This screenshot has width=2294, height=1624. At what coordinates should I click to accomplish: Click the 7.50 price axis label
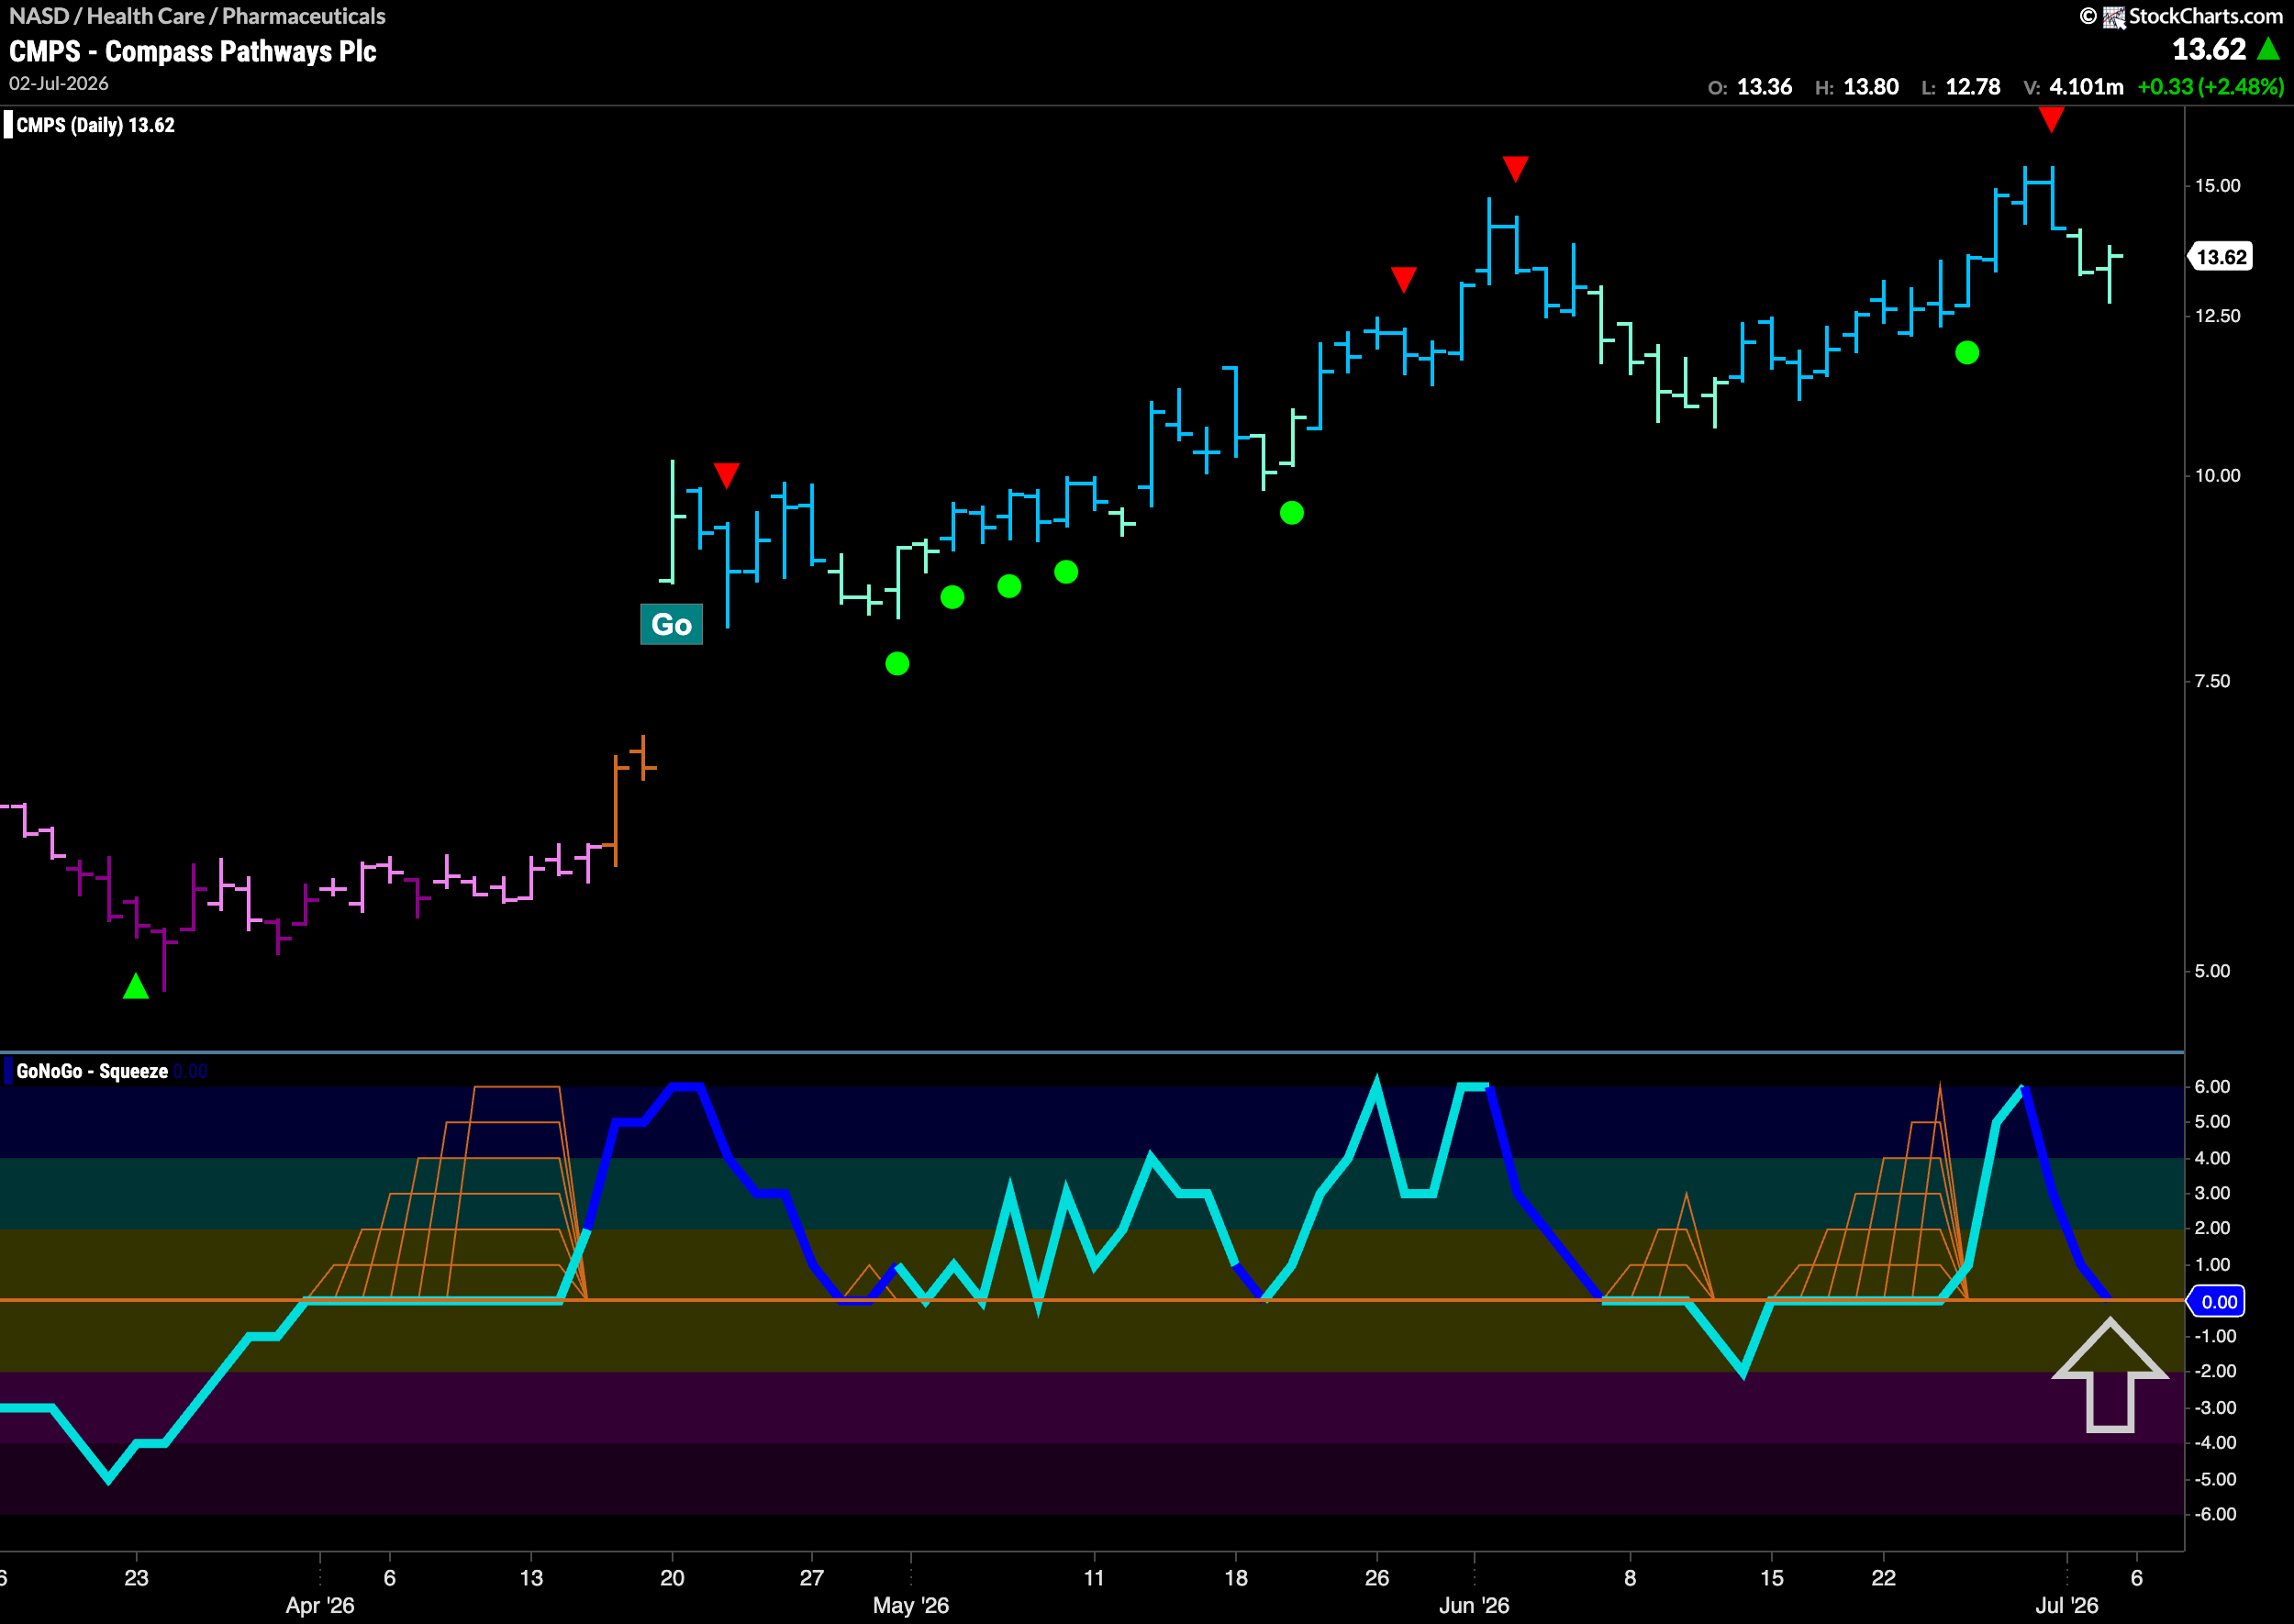point(2212,681)
